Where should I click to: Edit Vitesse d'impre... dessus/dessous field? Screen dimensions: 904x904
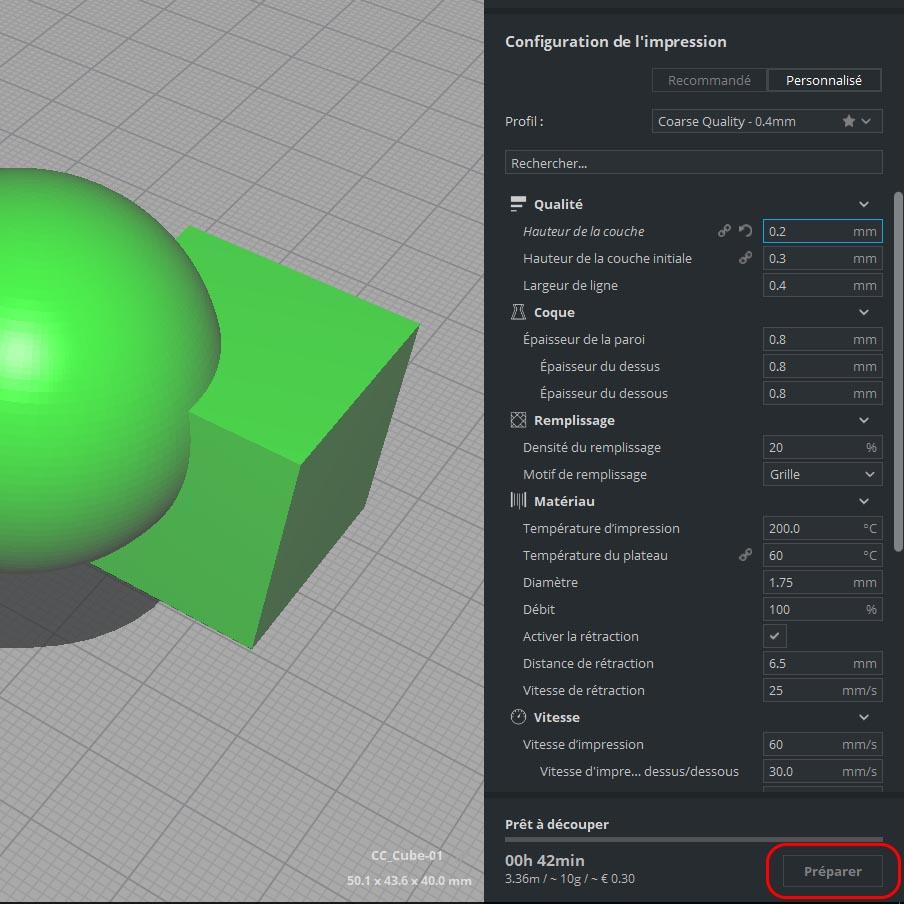click(x=822, y=771)
